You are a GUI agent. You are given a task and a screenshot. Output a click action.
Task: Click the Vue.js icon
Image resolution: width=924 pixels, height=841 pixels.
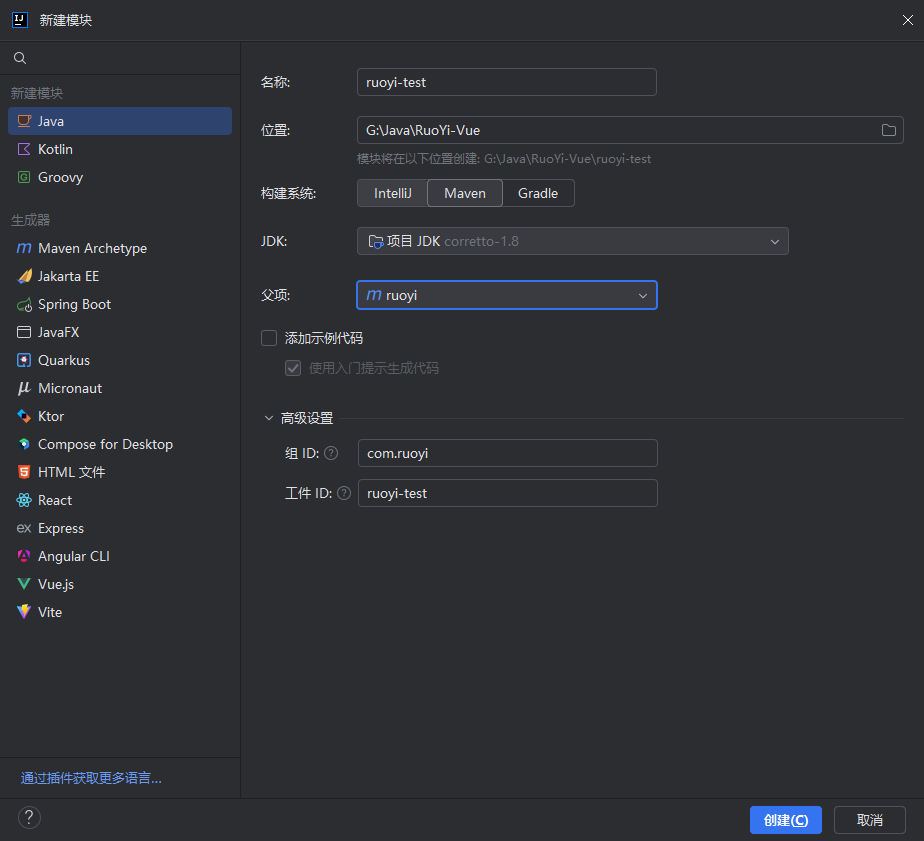[24, 584]
